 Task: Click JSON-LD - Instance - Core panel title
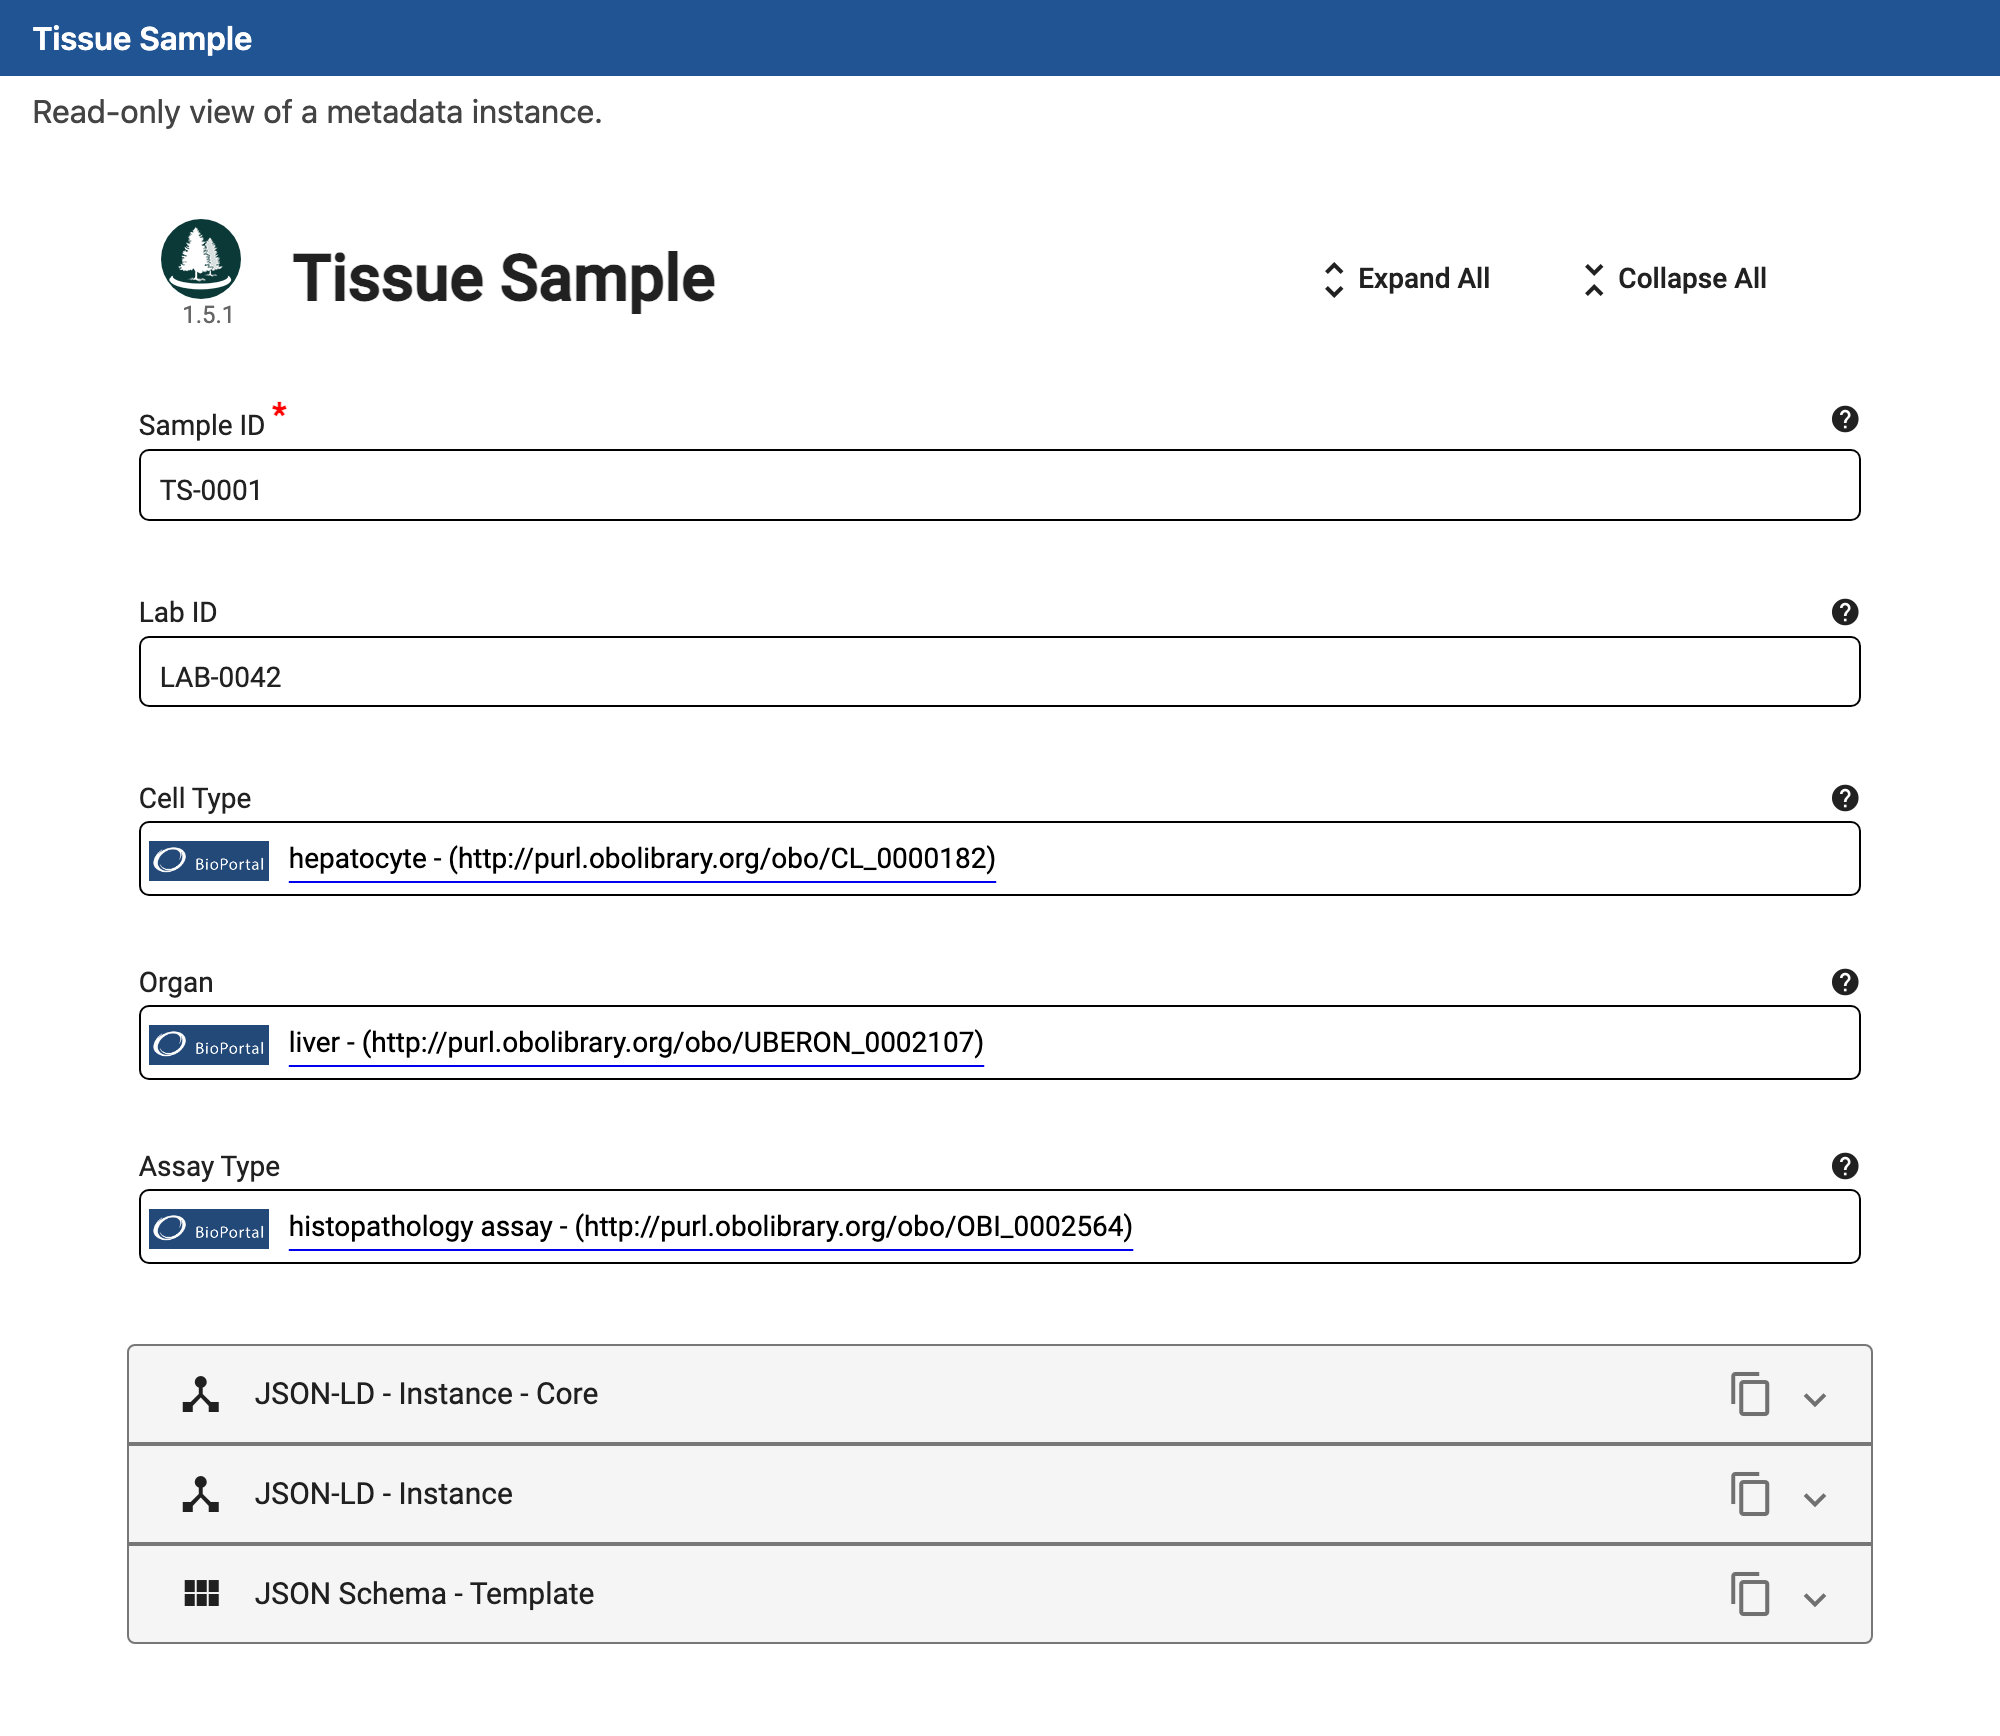[426, 1394]
